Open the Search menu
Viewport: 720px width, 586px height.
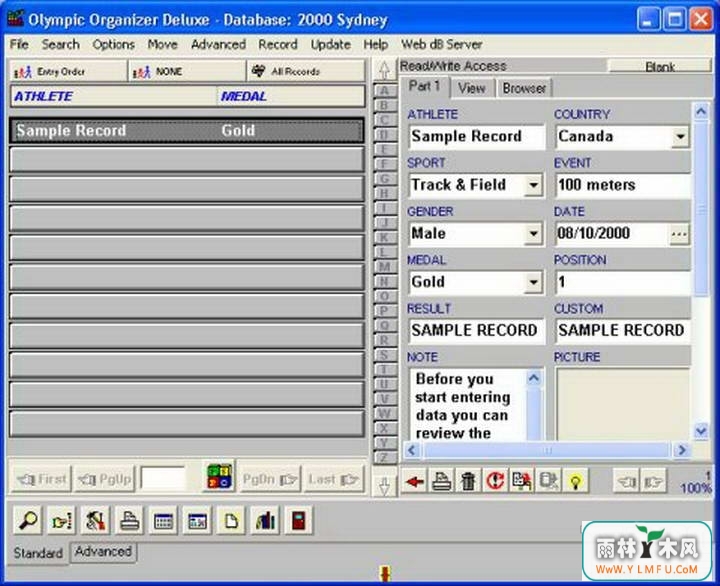click(61, 45)
